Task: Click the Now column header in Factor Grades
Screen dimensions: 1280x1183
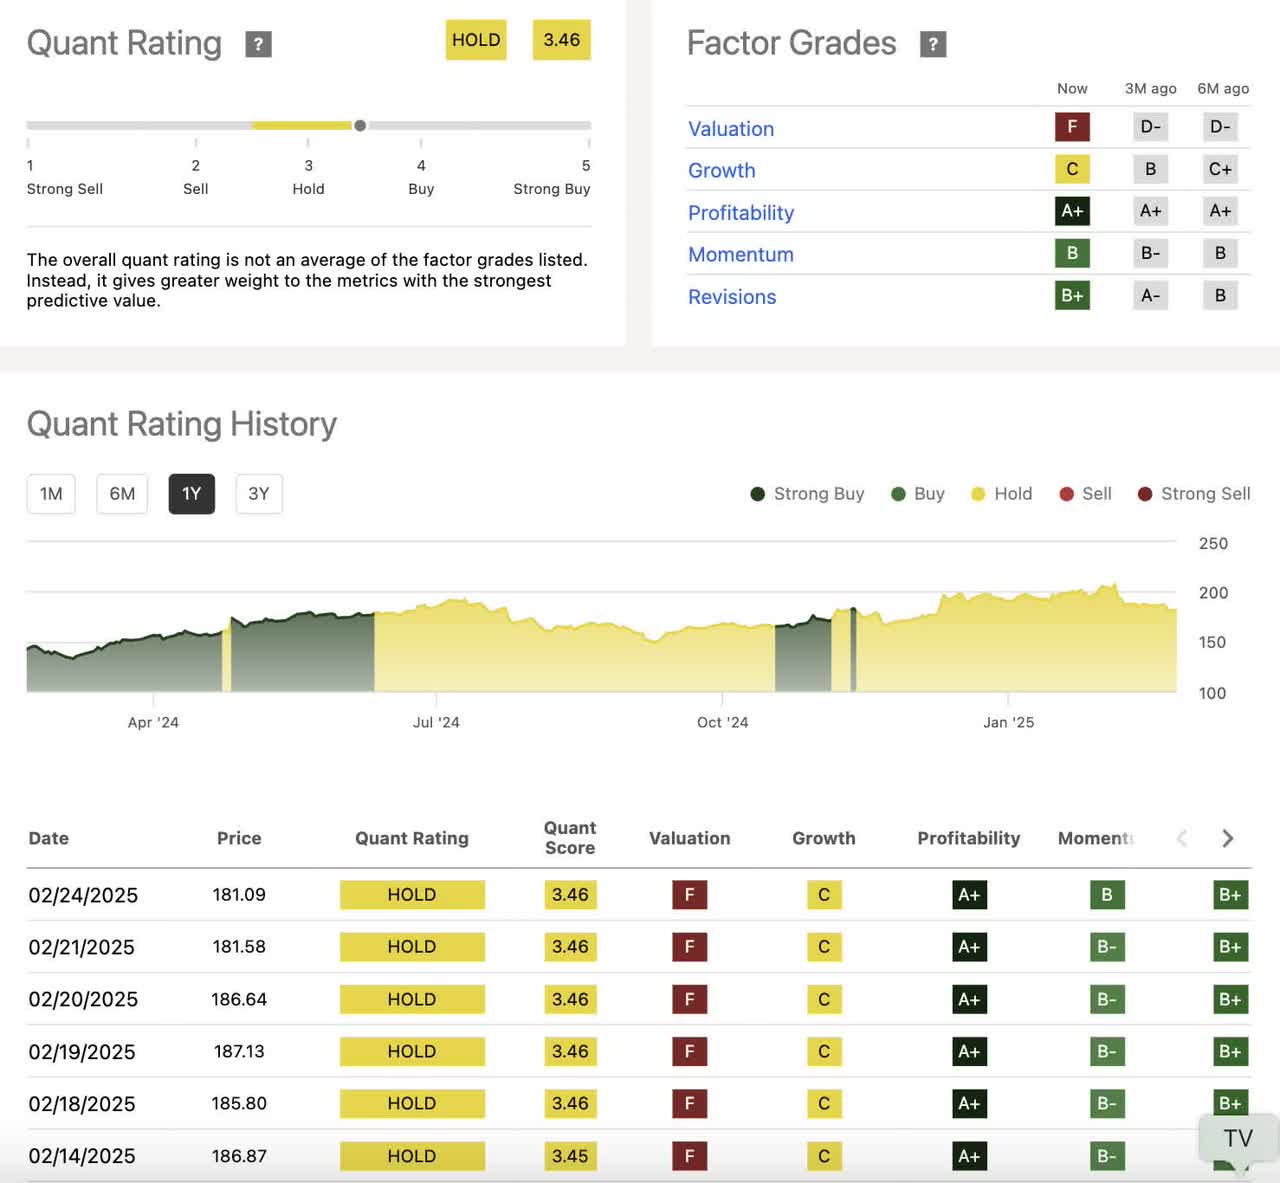Action: coord(1072,88)
